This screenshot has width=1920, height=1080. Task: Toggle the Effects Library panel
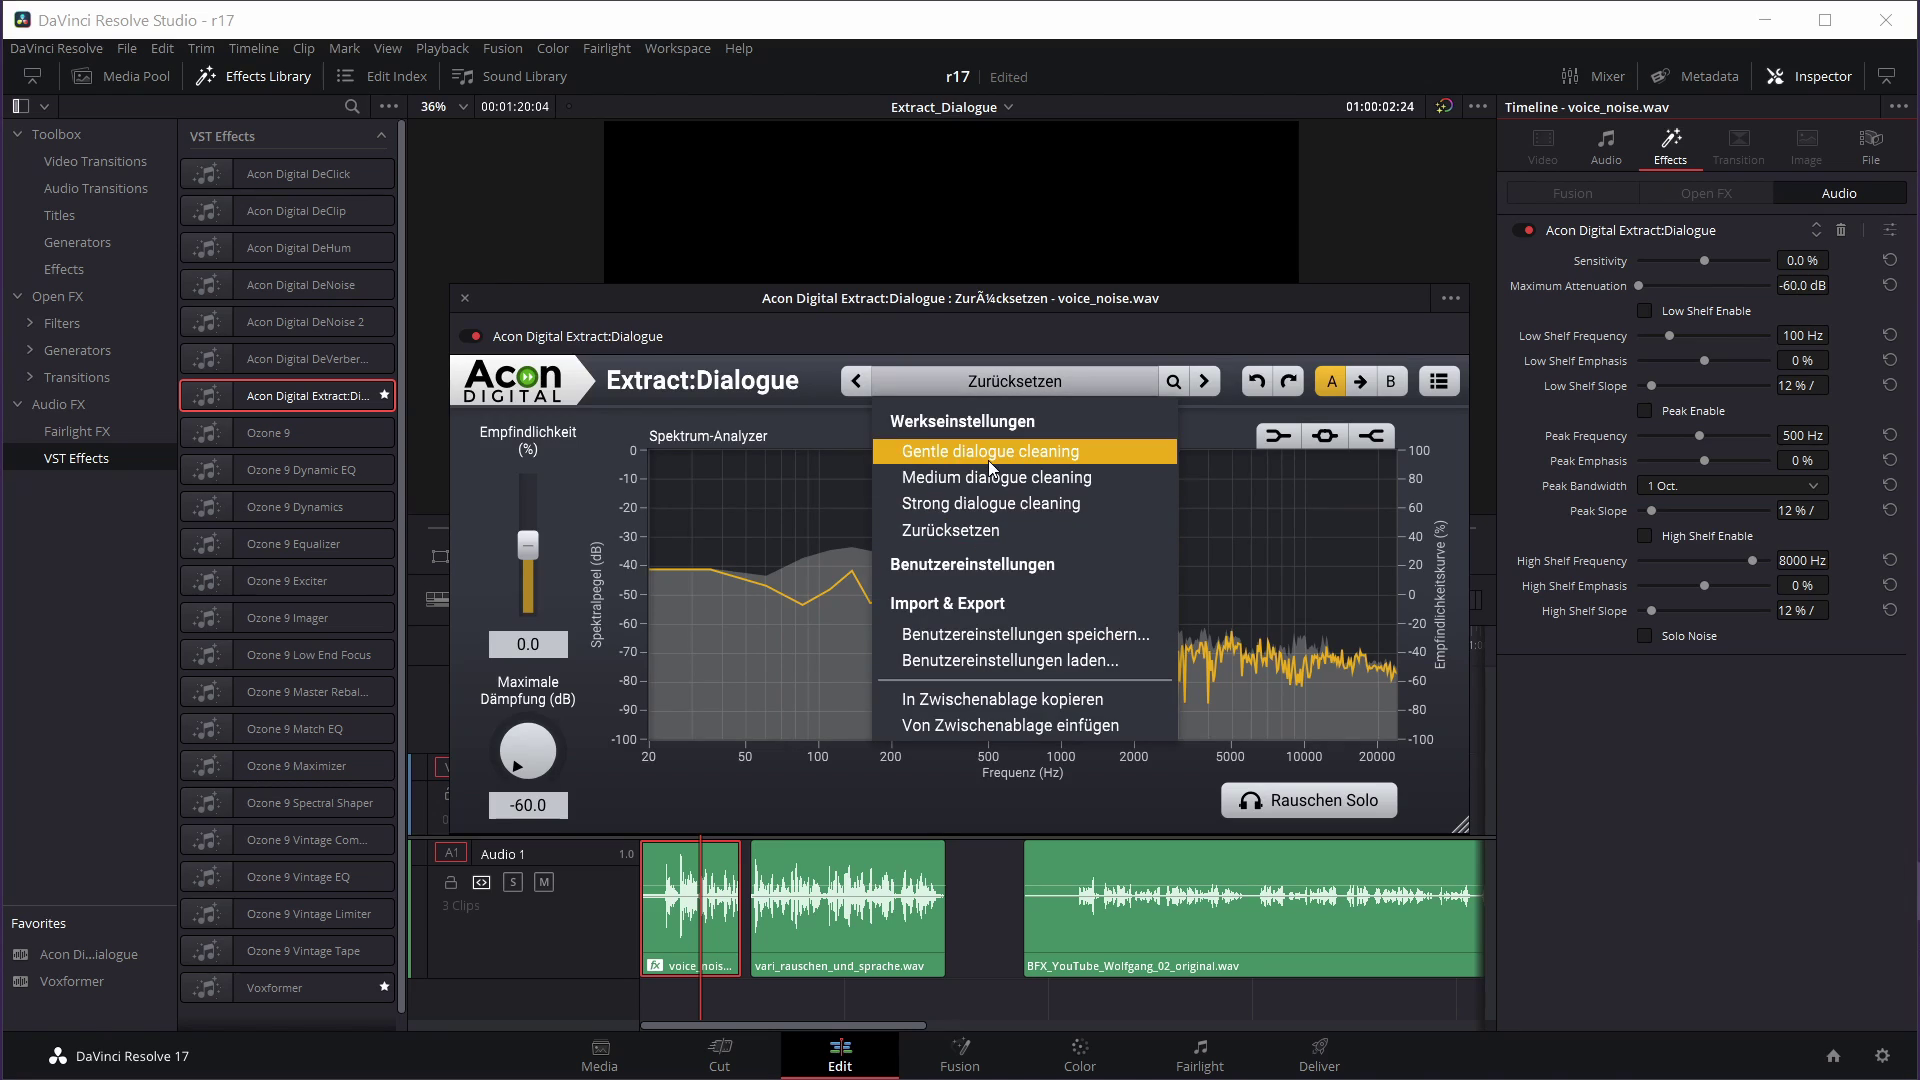[x=253, y=76]
